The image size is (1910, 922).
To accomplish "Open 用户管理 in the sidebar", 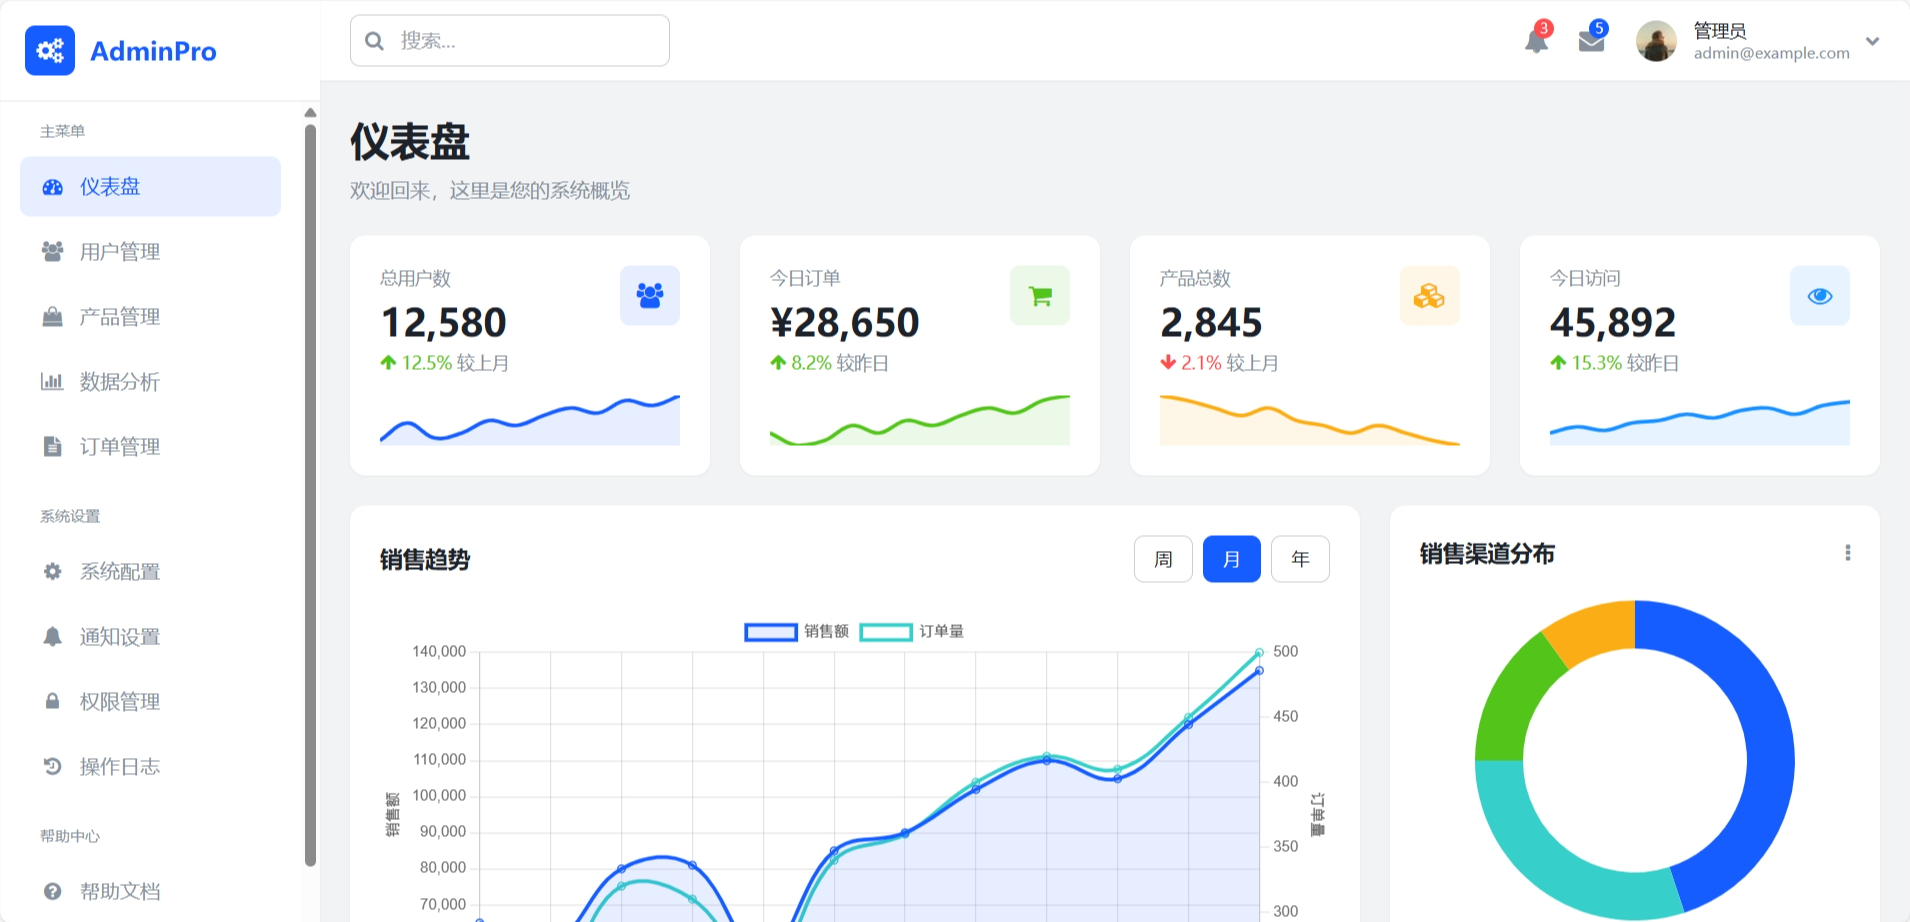I will tap(120, 252).
